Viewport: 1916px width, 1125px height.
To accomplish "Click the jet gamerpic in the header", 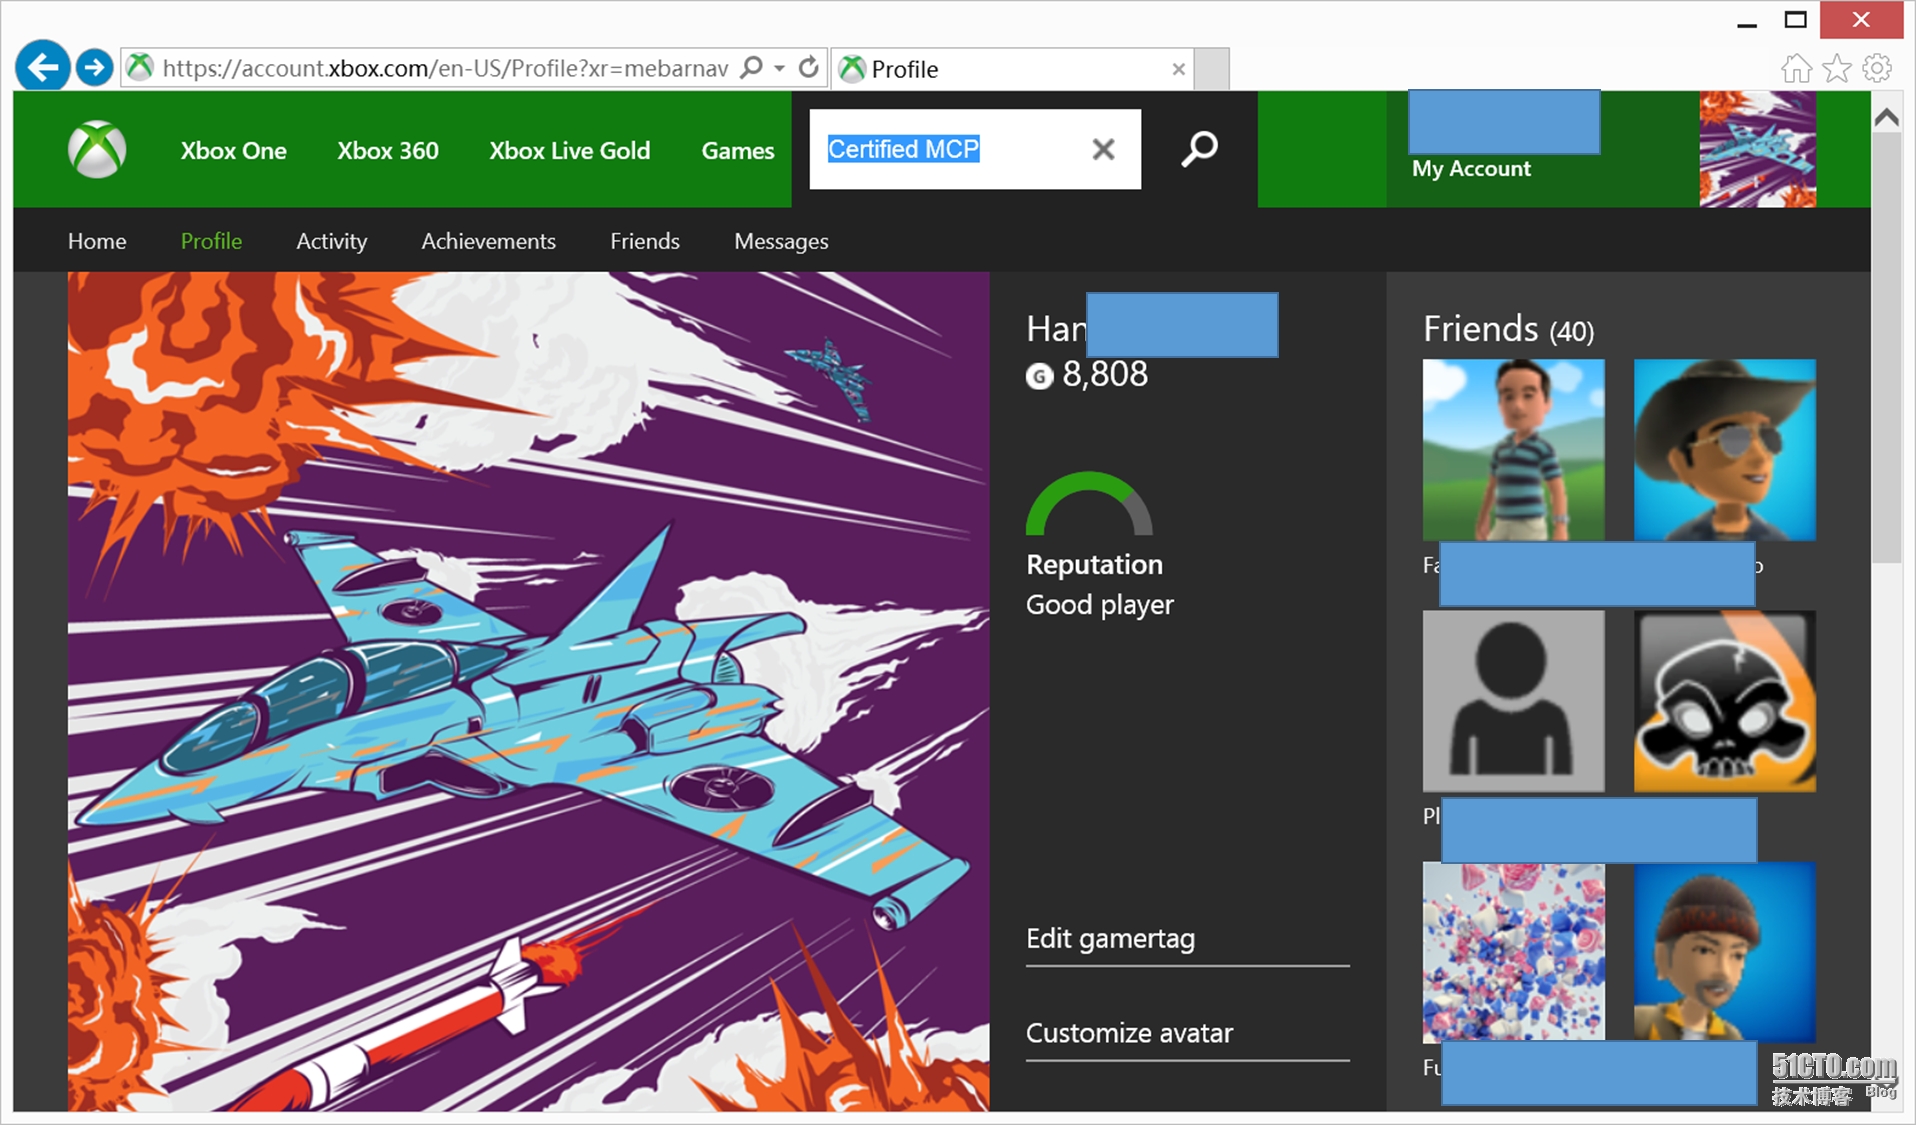I will click(x=1757, y=149).
